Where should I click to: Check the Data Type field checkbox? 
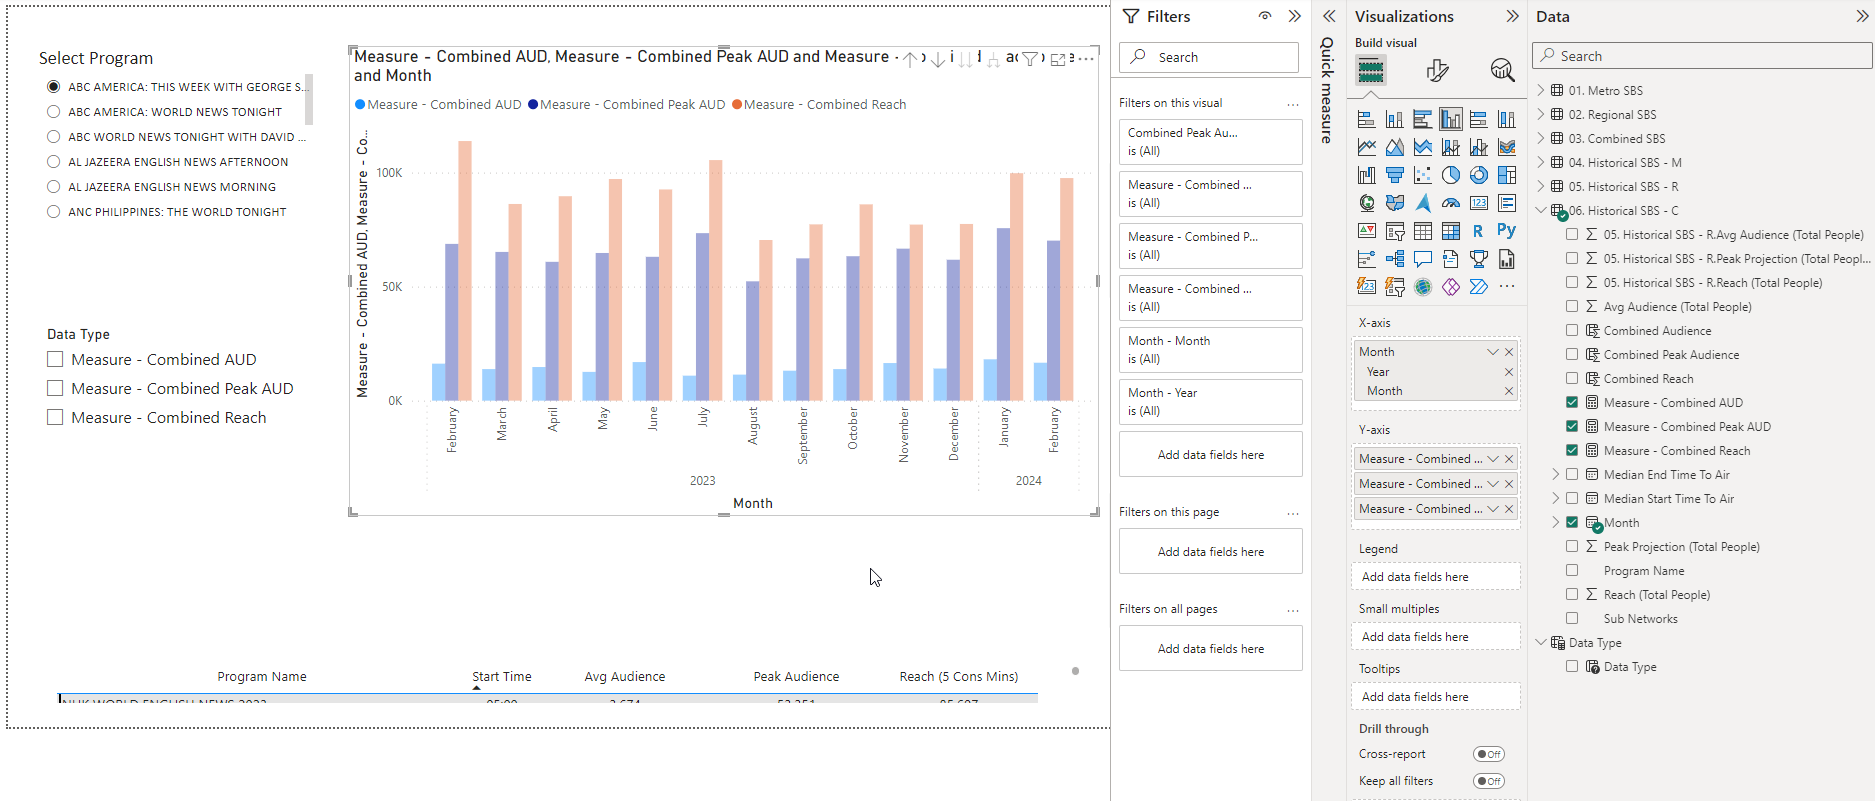[x=1572, y=667]
